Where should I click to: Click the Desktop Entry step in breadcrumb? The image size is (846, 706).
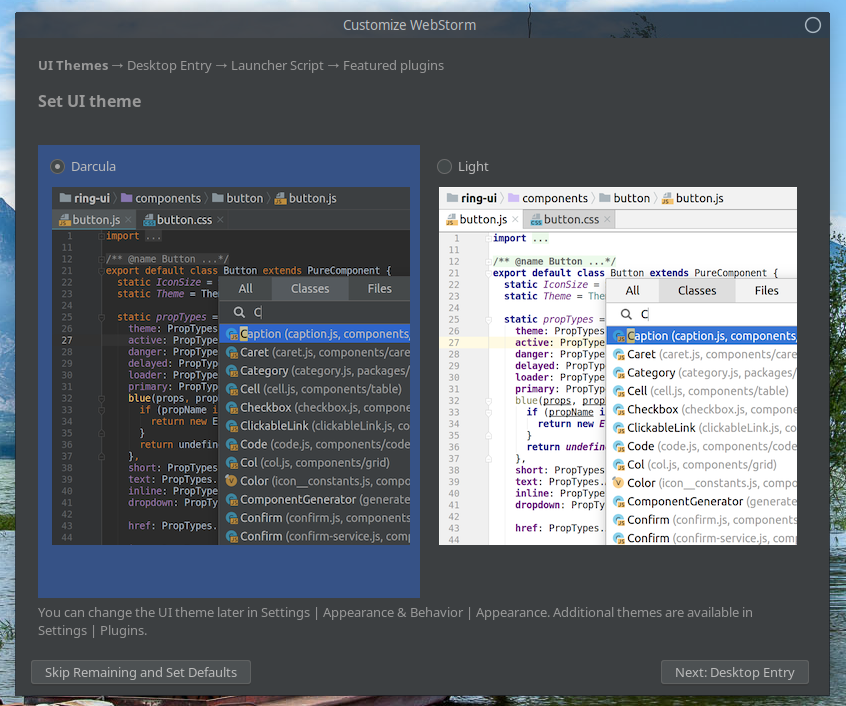pos(169,66)
